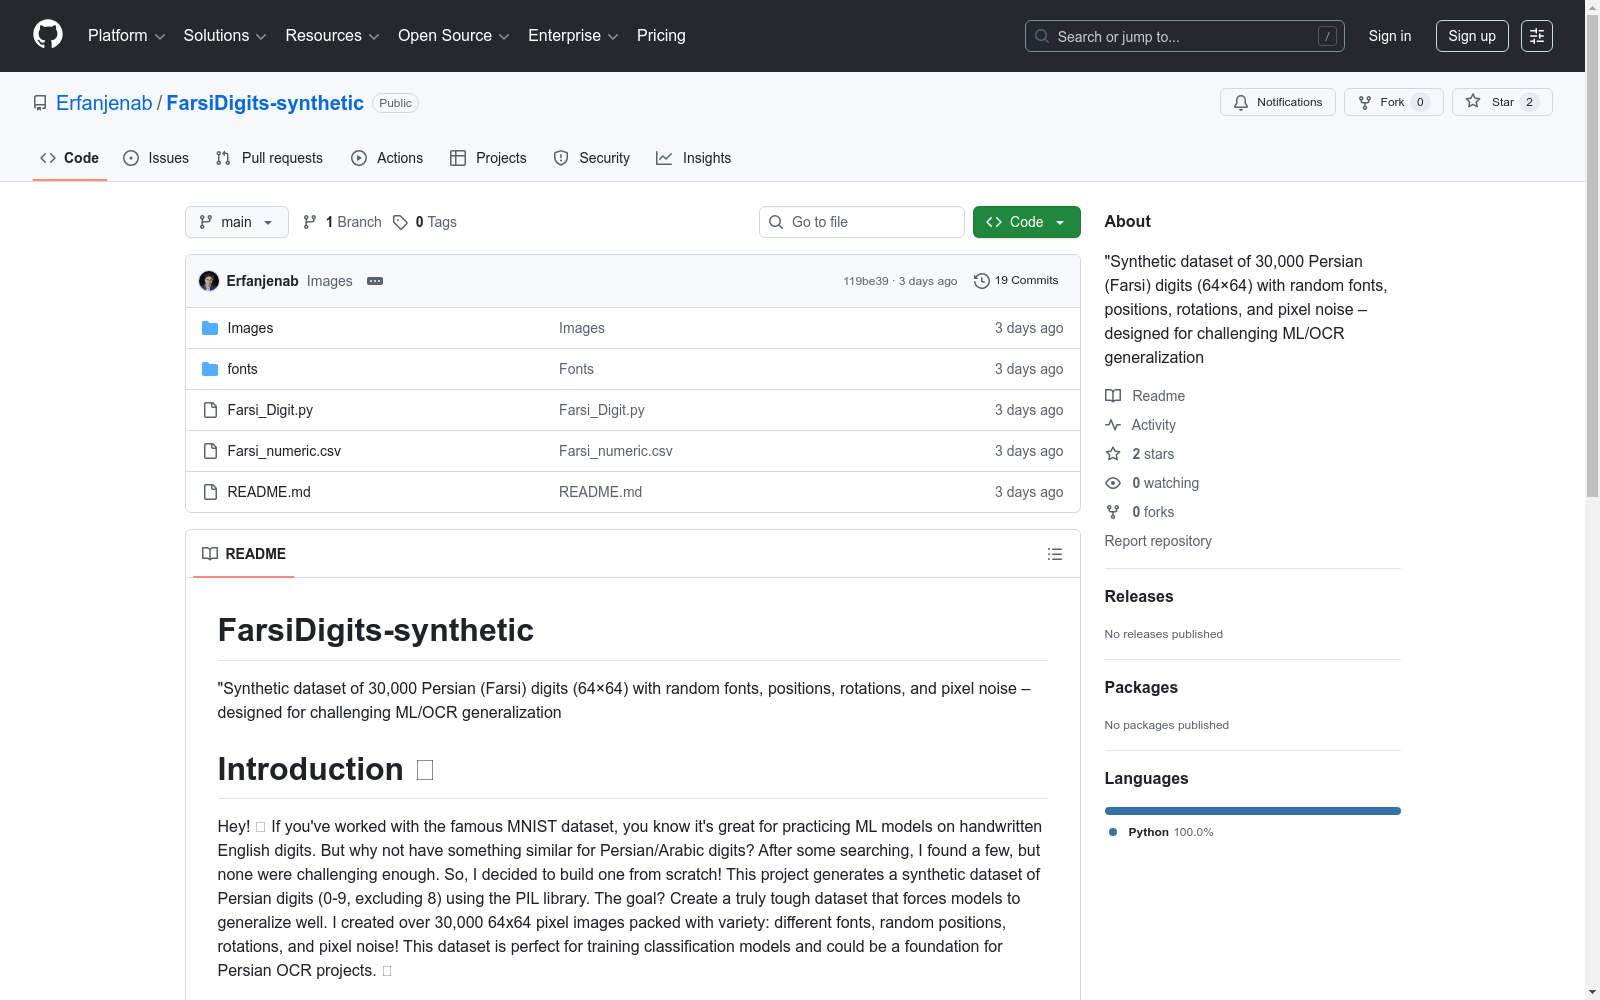Screen dimensions: 1600x1000
Task: Open the README outline icon
Action: tap(1054, 554)
